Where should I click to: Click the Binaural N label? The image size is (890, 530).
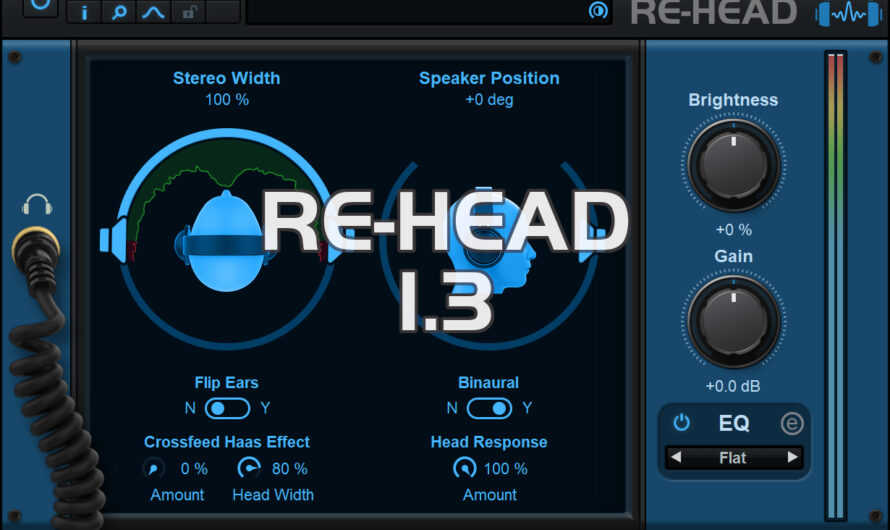[452, 408]
